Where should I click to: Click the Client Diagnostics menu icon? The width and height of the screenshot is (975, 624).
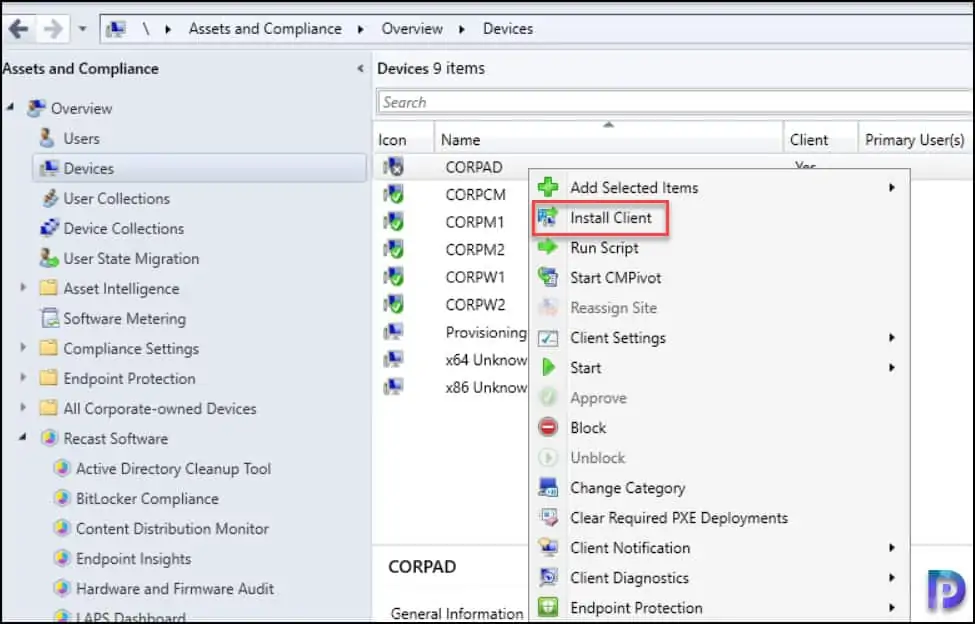pos(548,578)
